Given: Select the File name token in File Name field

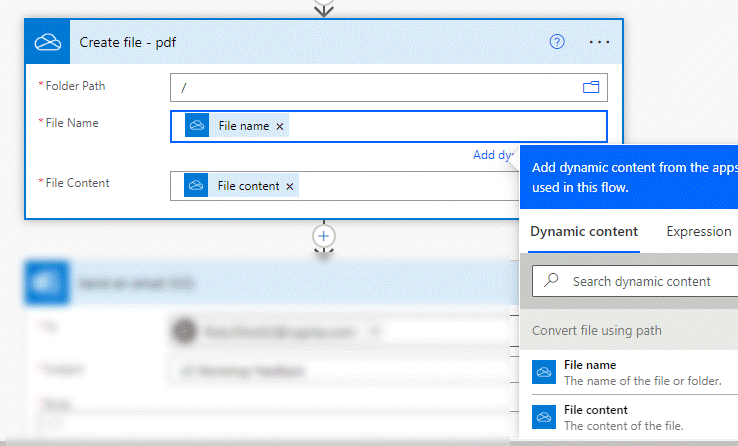Looking at the screenshot, I should (237, 126).
